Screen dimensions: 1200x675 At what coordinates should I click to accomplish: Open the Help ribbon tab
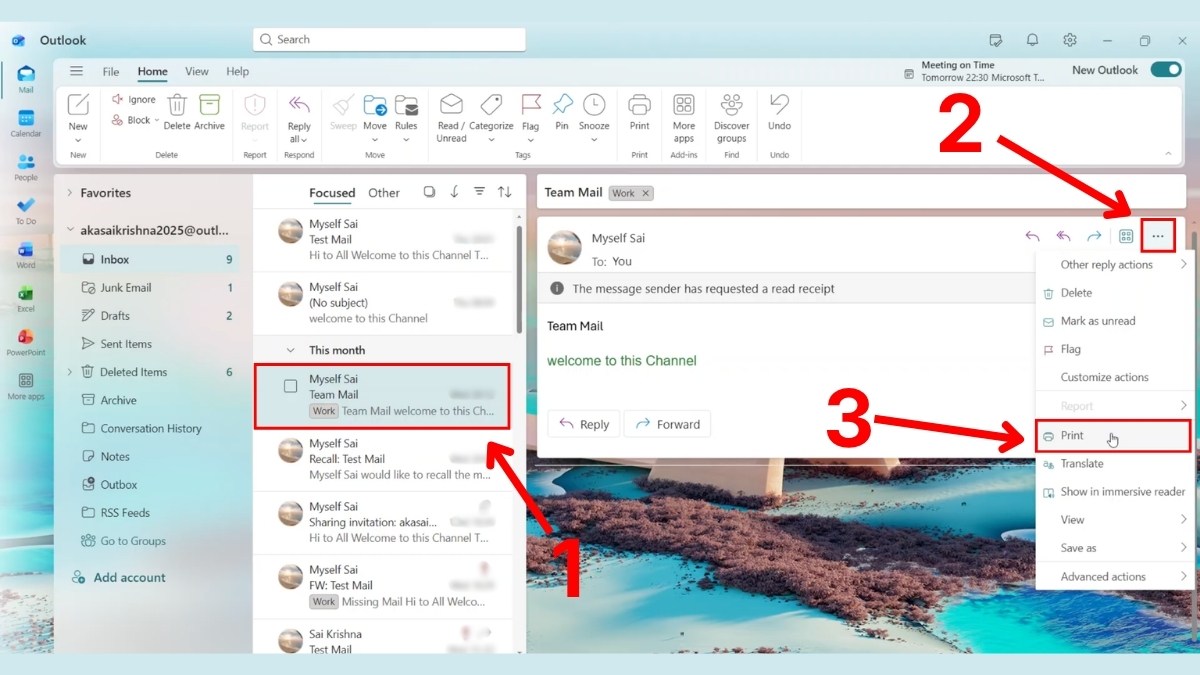click(x=237, y=72)
